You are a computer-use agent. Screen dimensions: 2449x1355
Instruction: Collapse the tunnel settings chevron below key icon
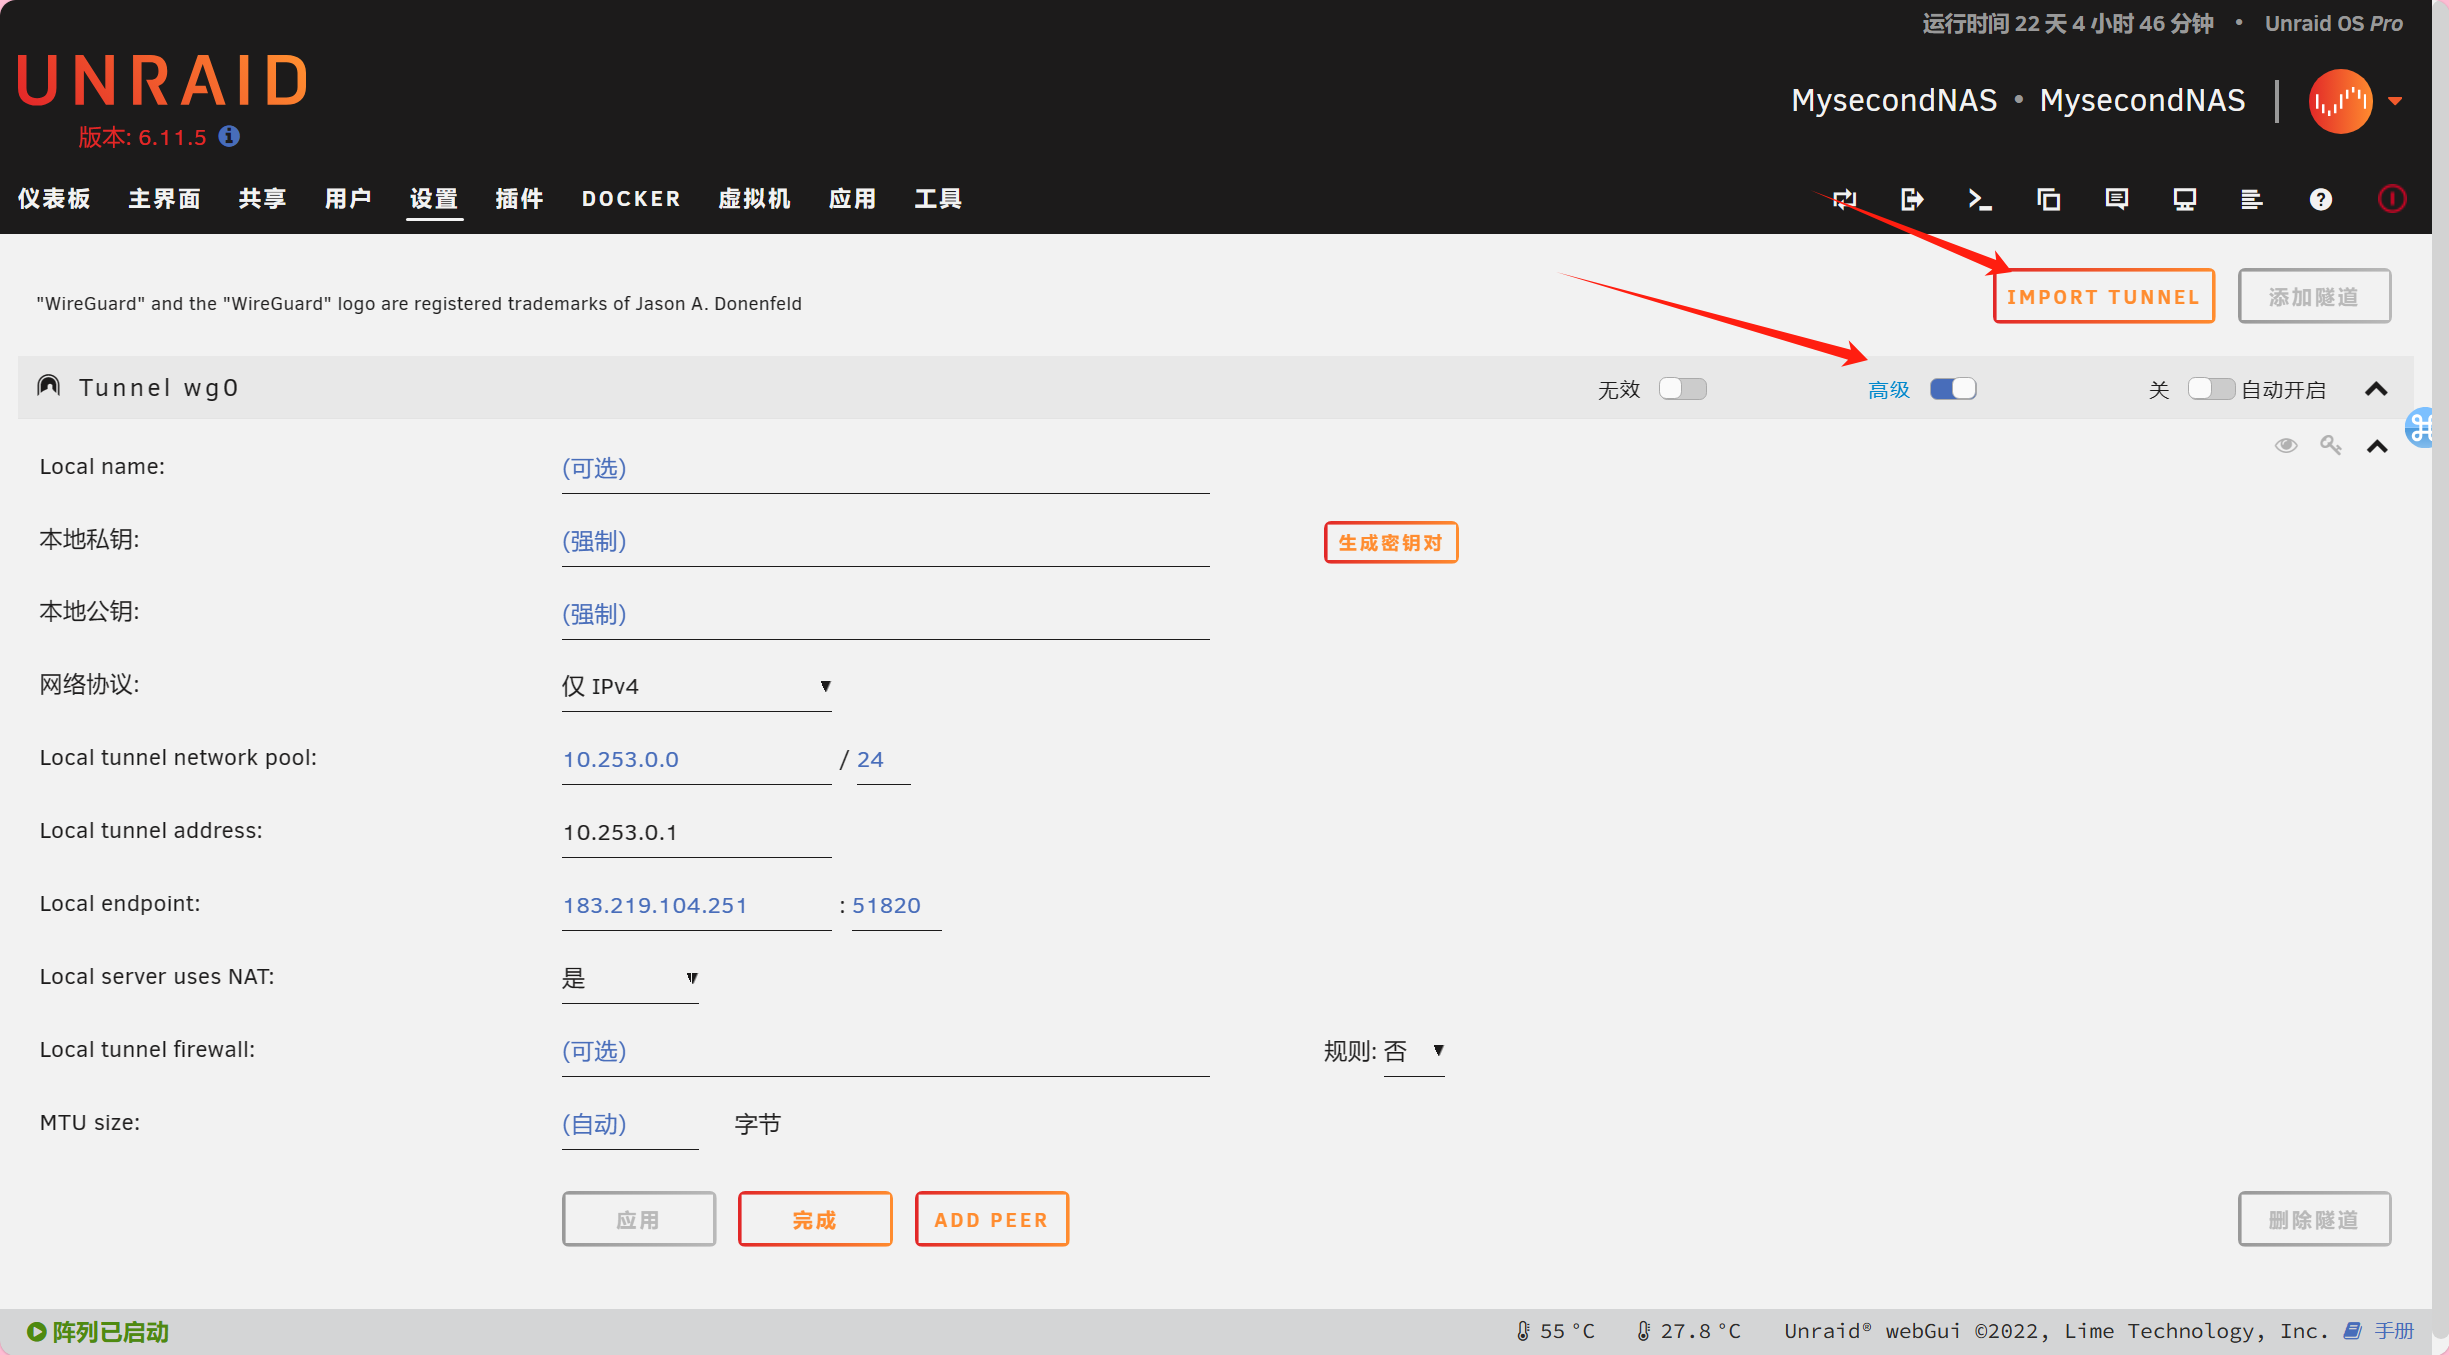(x=2377, y=446)
